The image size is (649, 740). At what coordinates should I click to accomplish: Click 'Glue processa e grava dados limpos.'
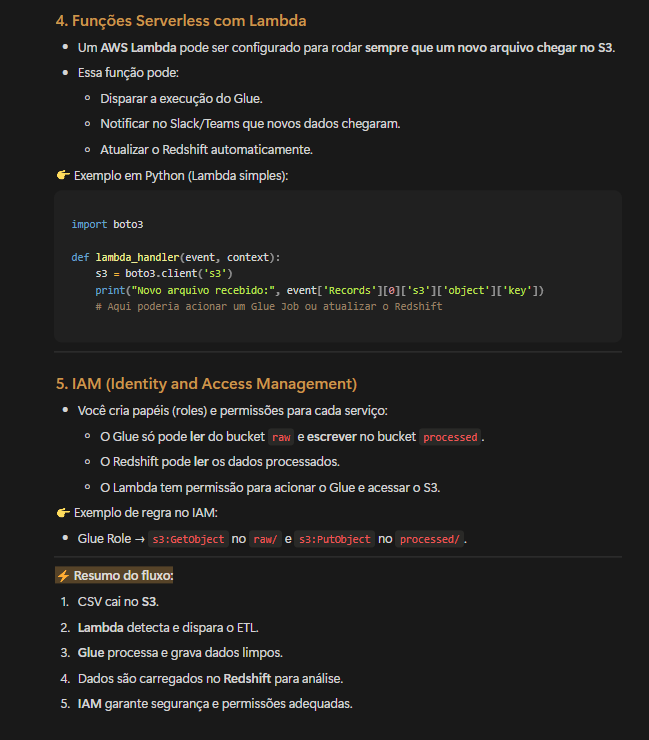point(180,653)
